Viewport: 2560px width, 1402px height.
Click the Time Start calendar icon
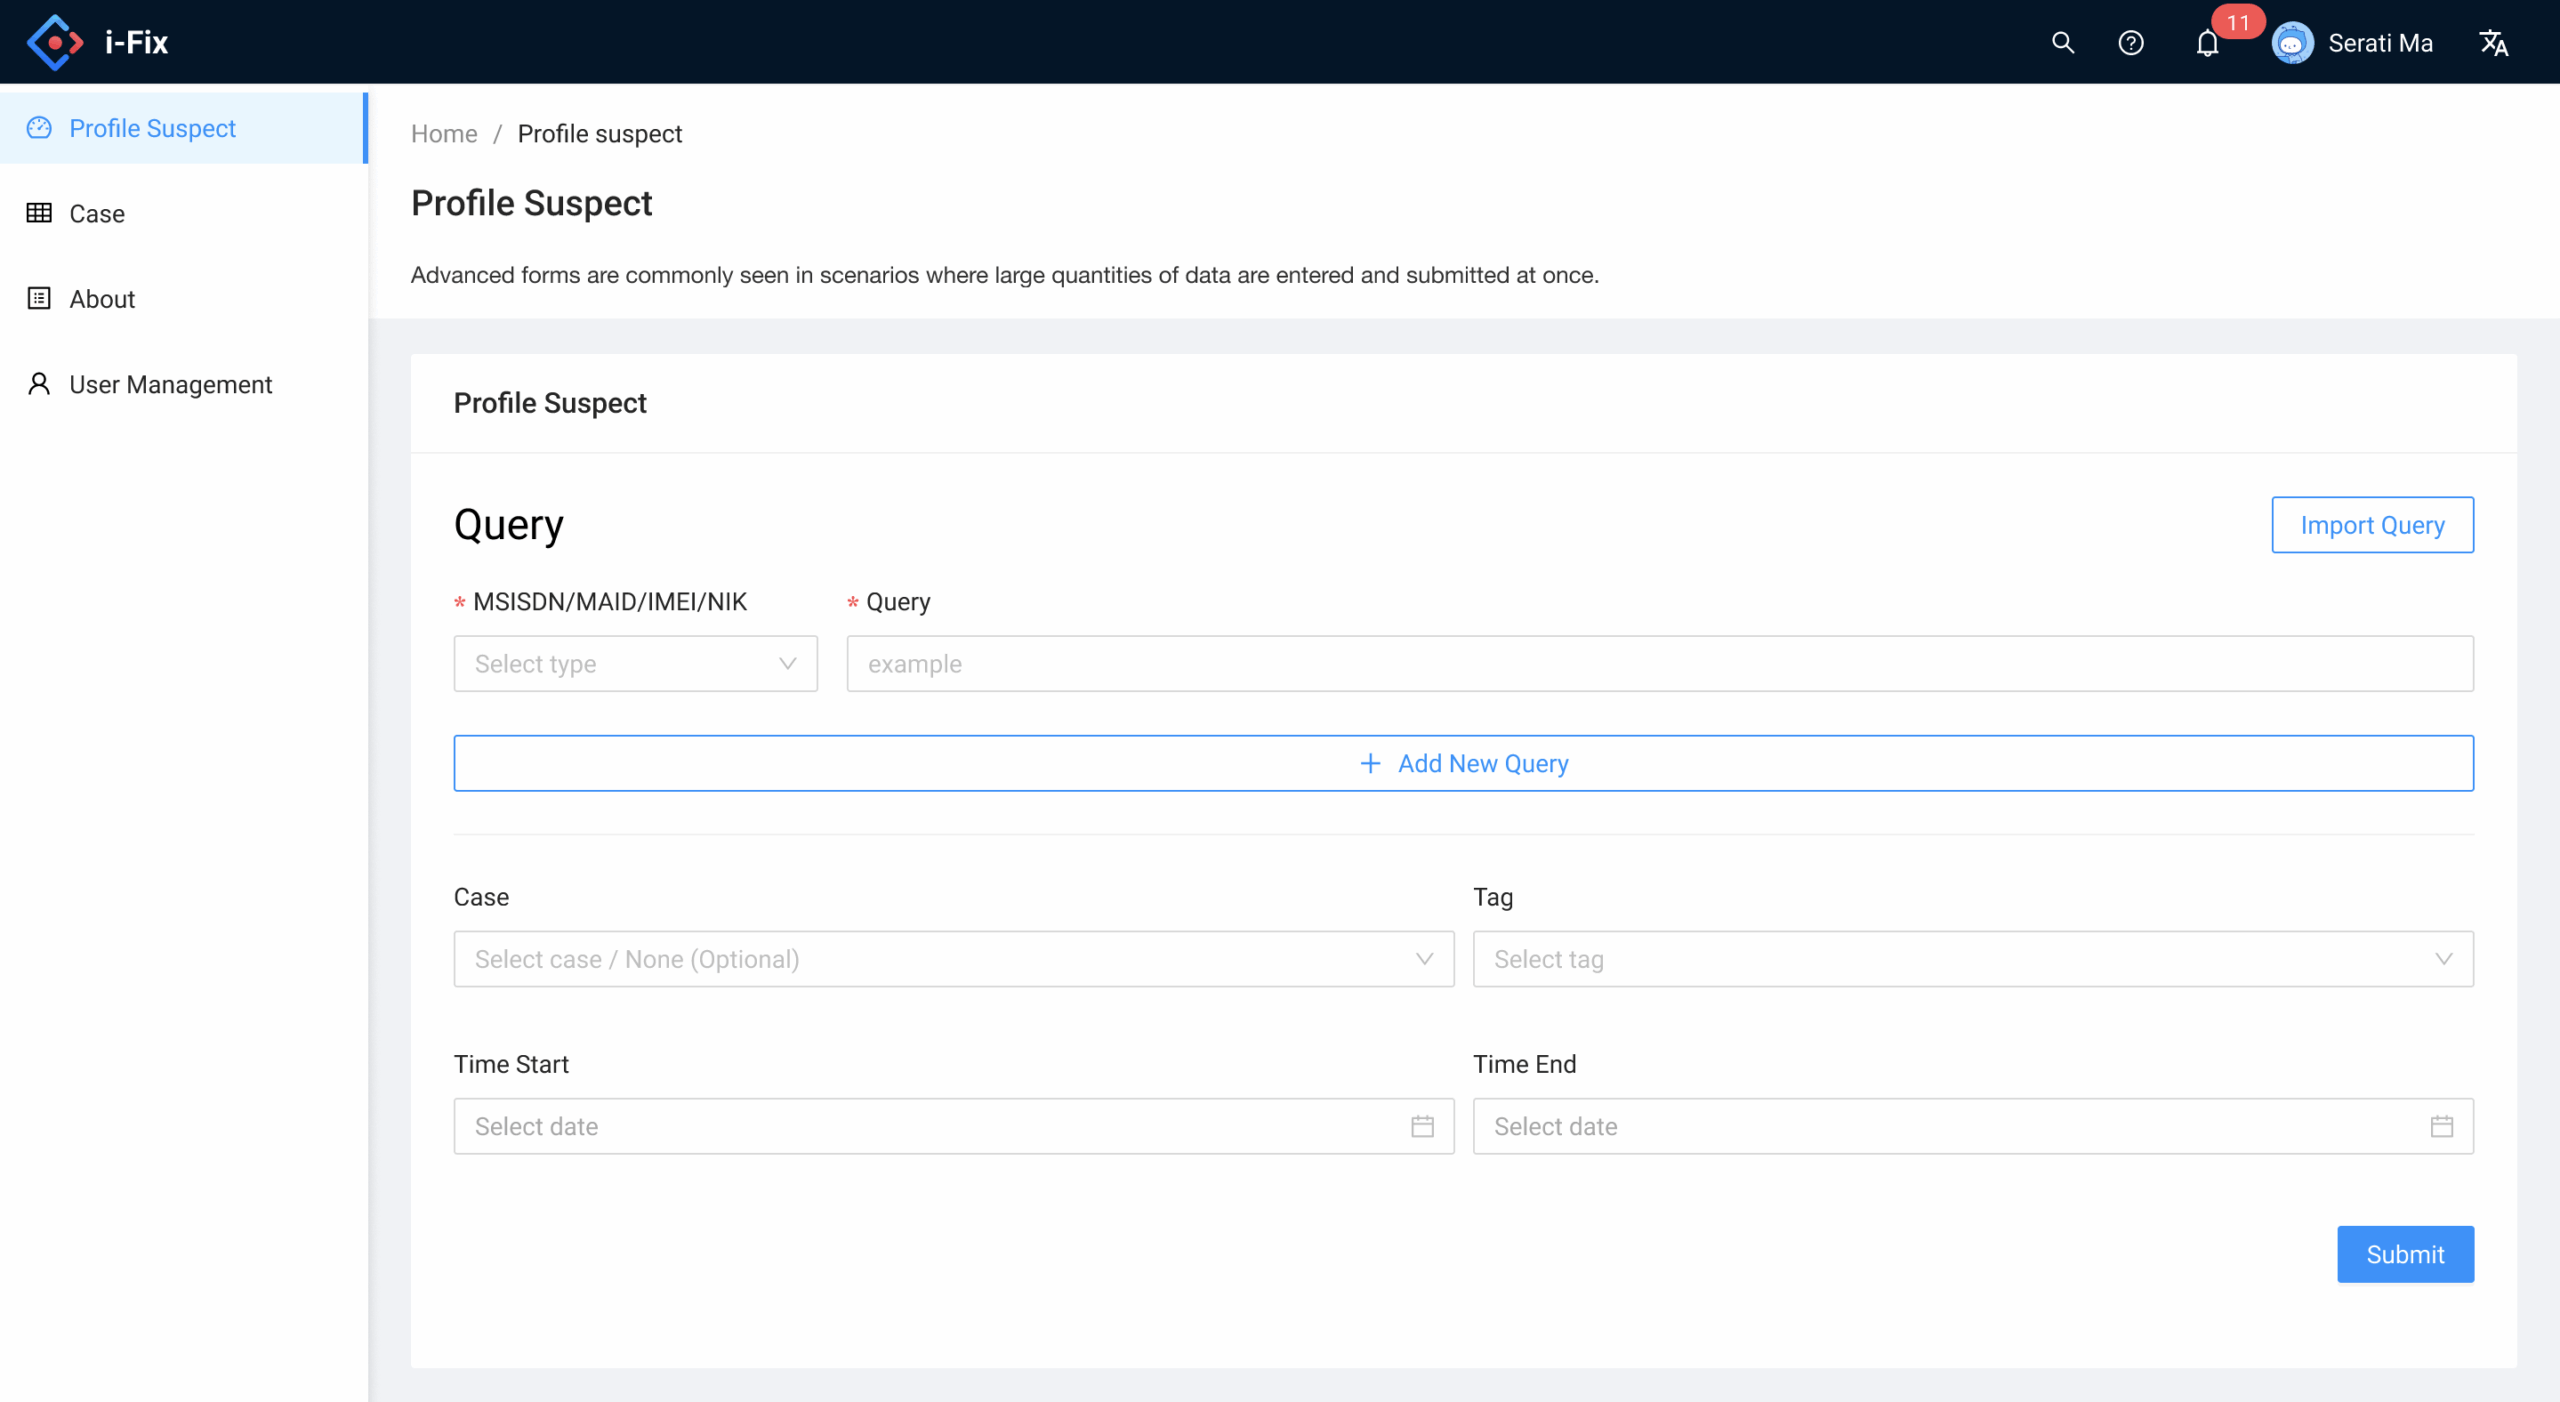tap(1422, 1126)
